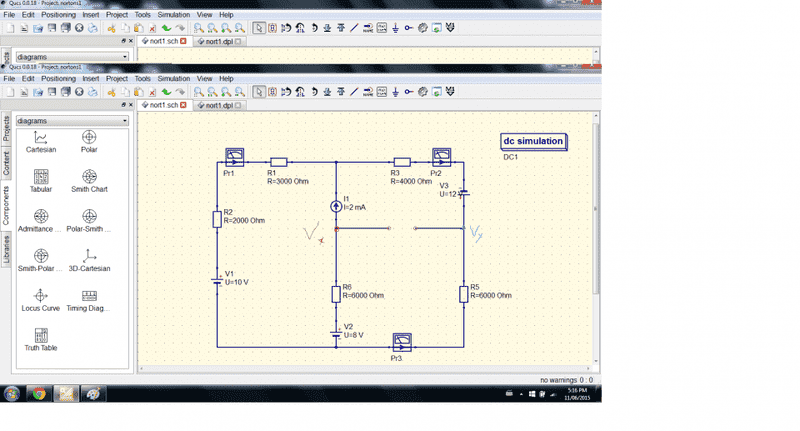Viewport: 800px width, 431px height.
Task: Open the Simulation menu
Action: 173,79
